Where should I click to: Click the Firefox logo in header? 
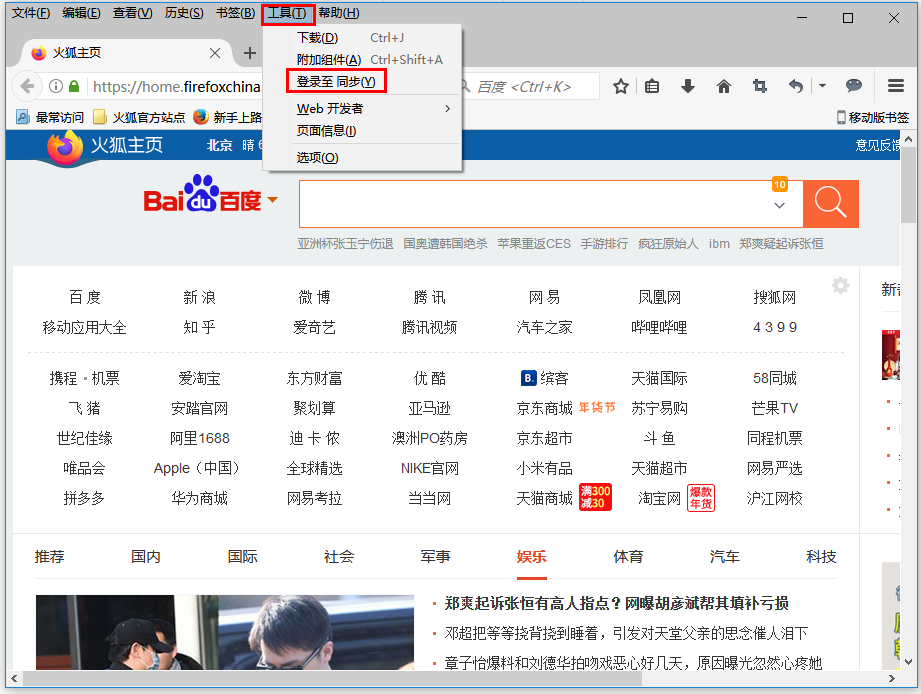[x=65, y=147]
